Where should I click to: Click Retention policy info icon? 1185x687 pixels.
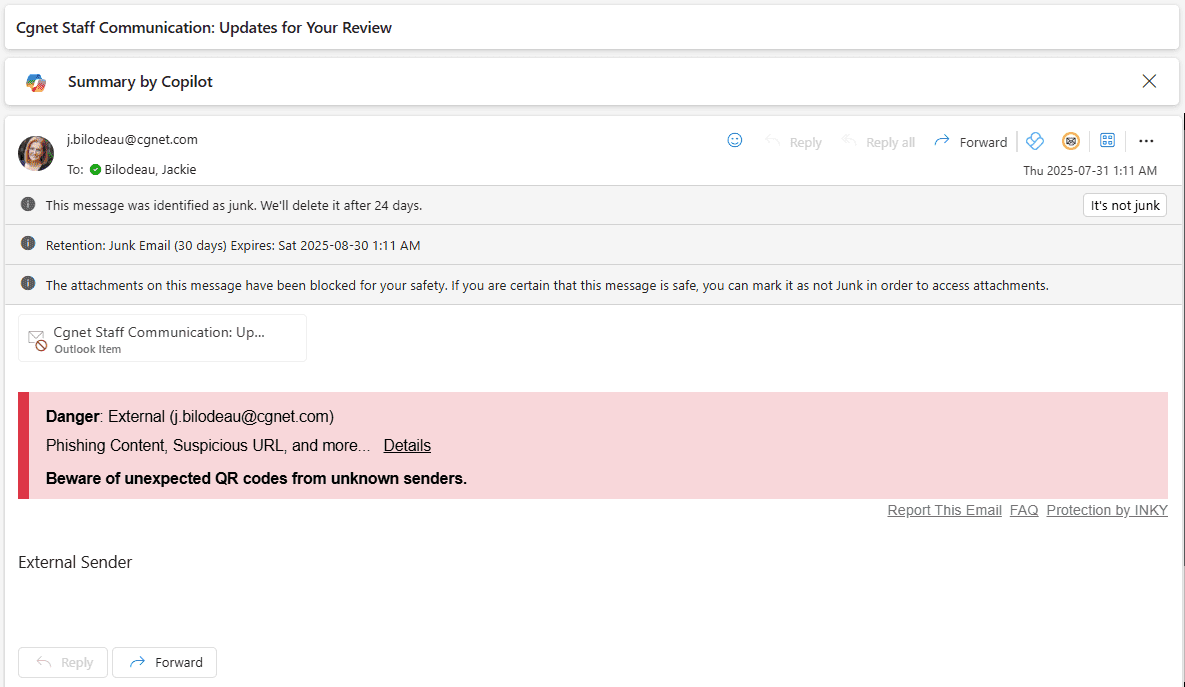(28, 243)
